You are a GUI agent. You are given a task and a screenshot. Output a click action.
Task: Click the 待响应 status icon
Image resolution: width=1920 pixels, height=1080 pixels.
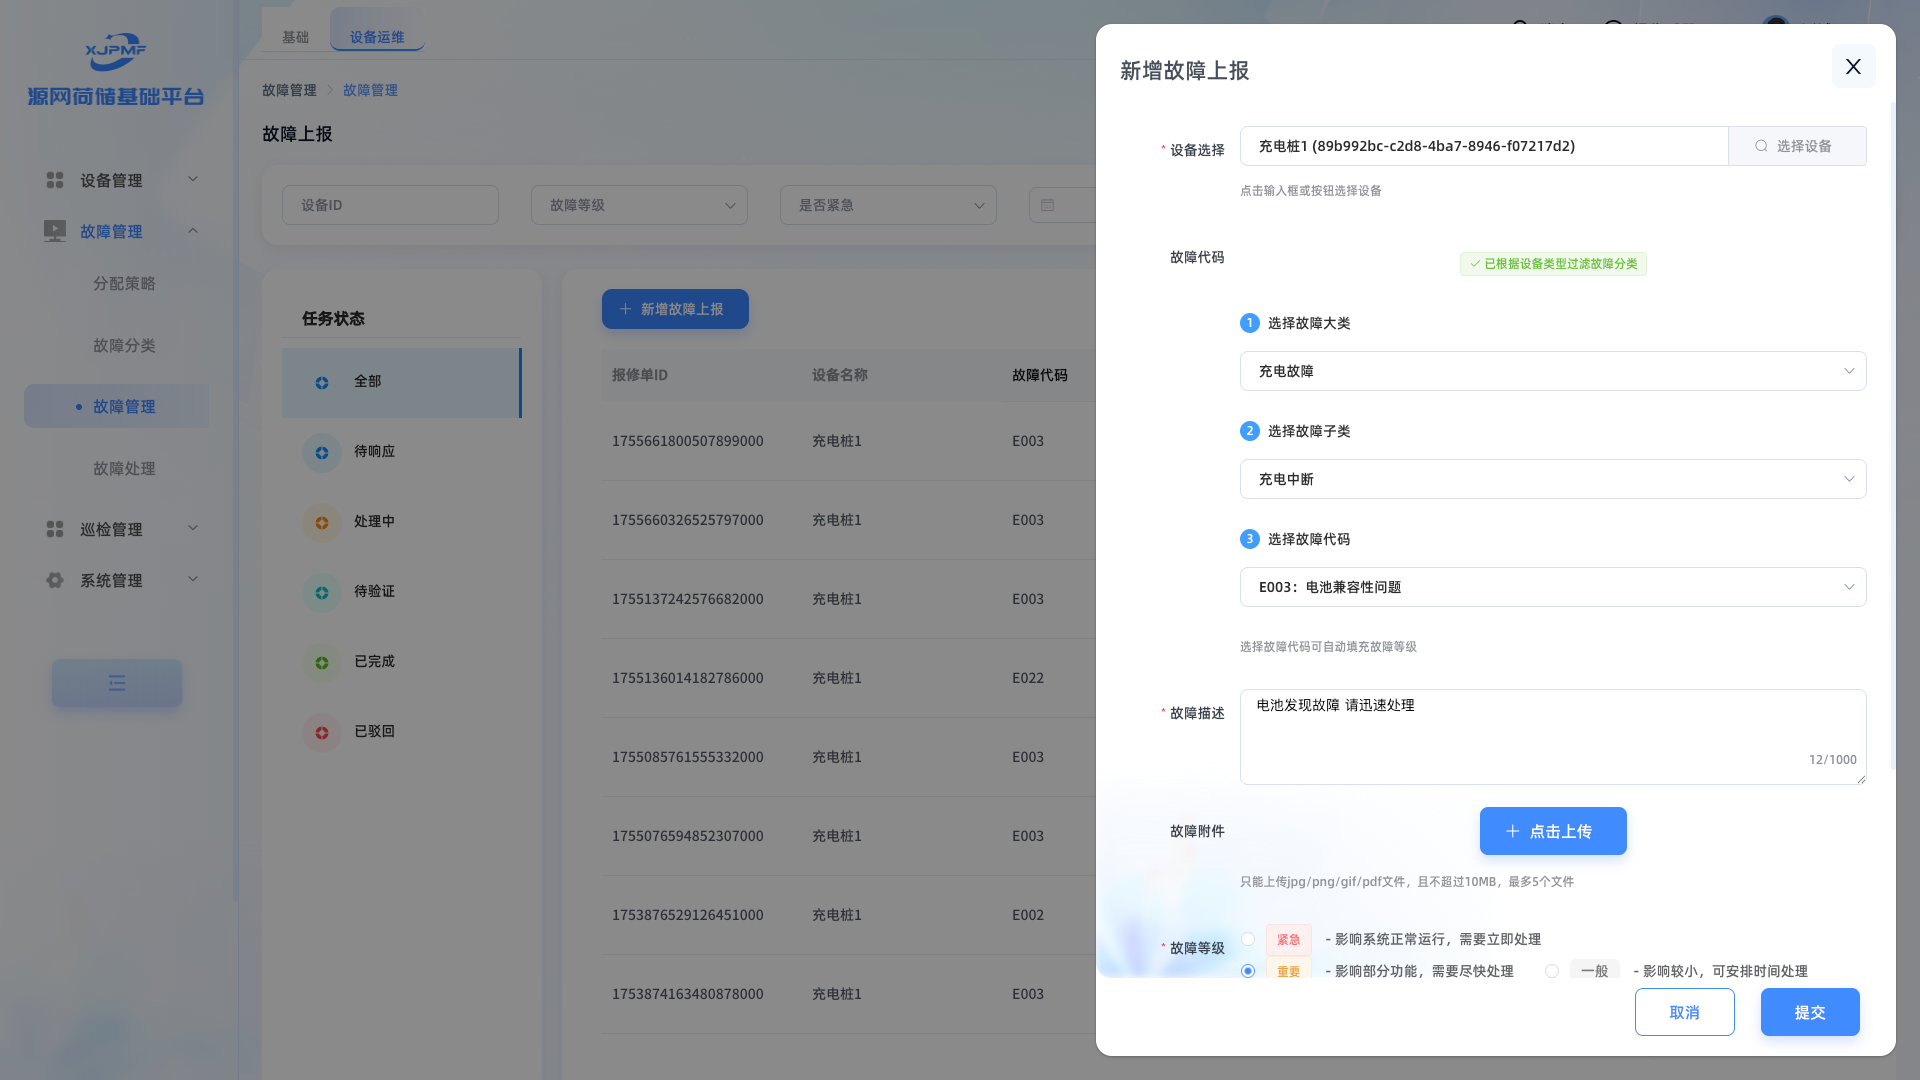click(x=322, y=453)
